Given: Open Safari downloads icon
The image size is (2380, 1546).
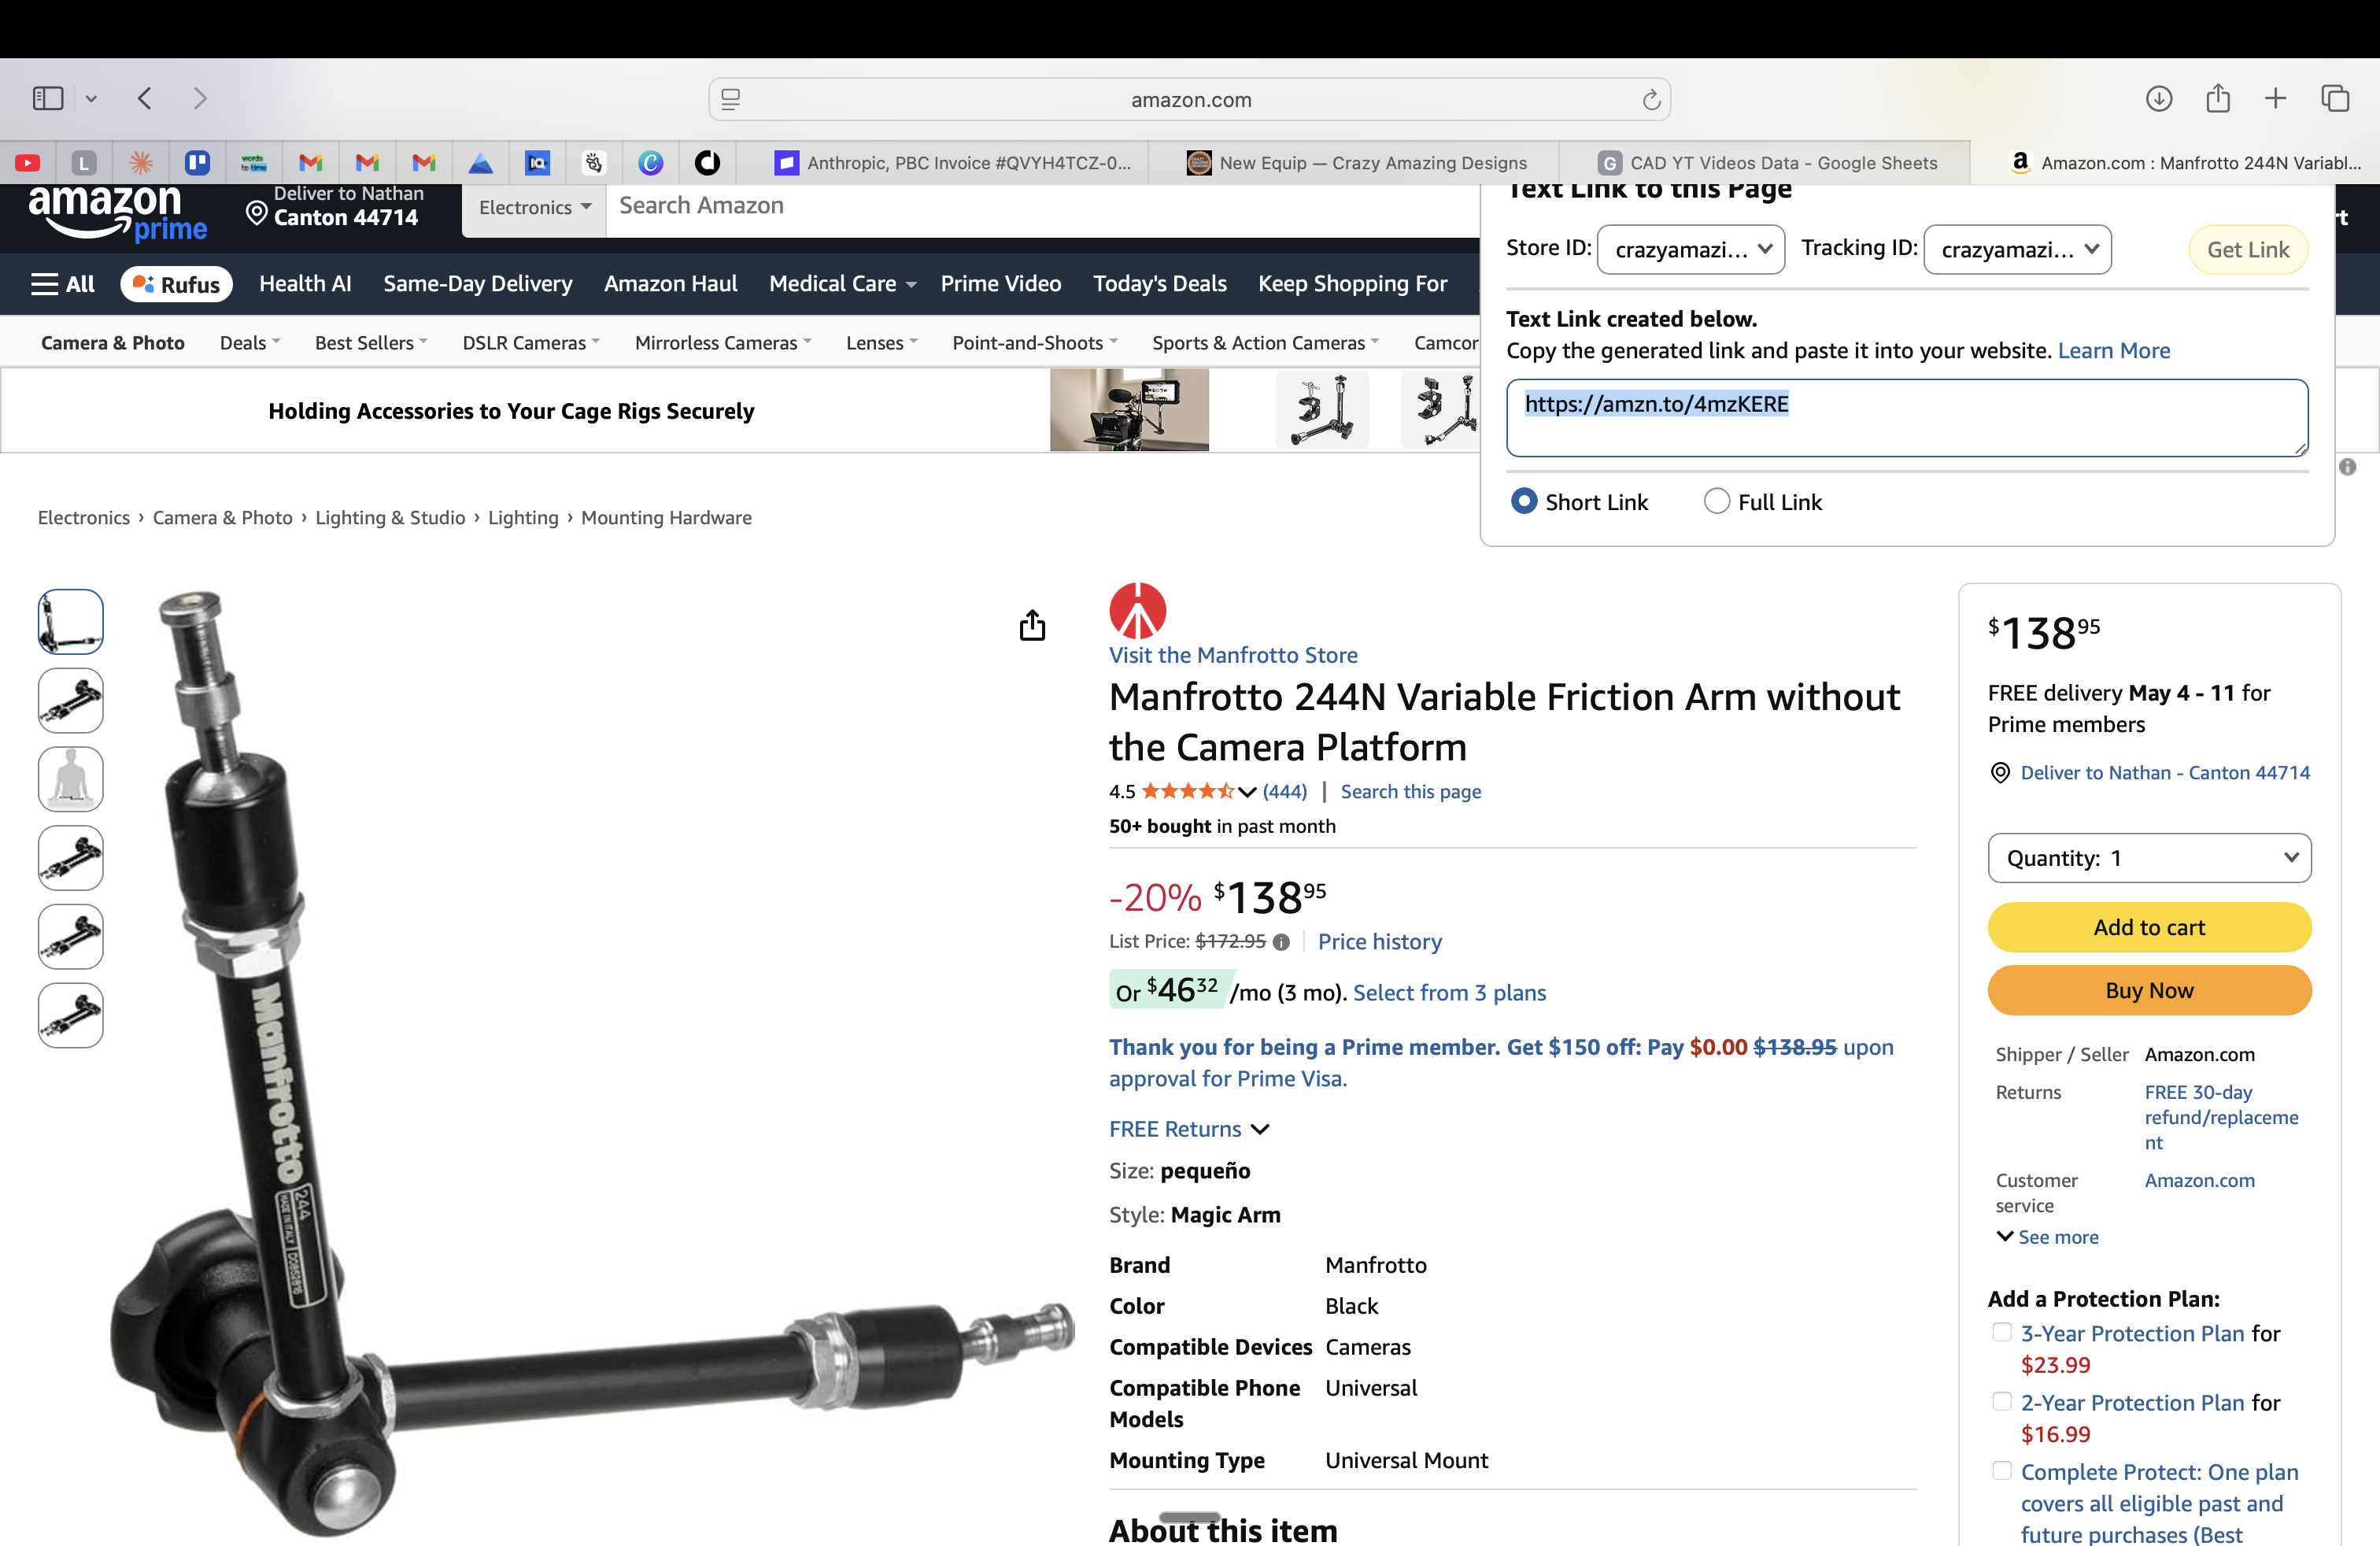Looking at the screenshot, I should pos(2158,98).
